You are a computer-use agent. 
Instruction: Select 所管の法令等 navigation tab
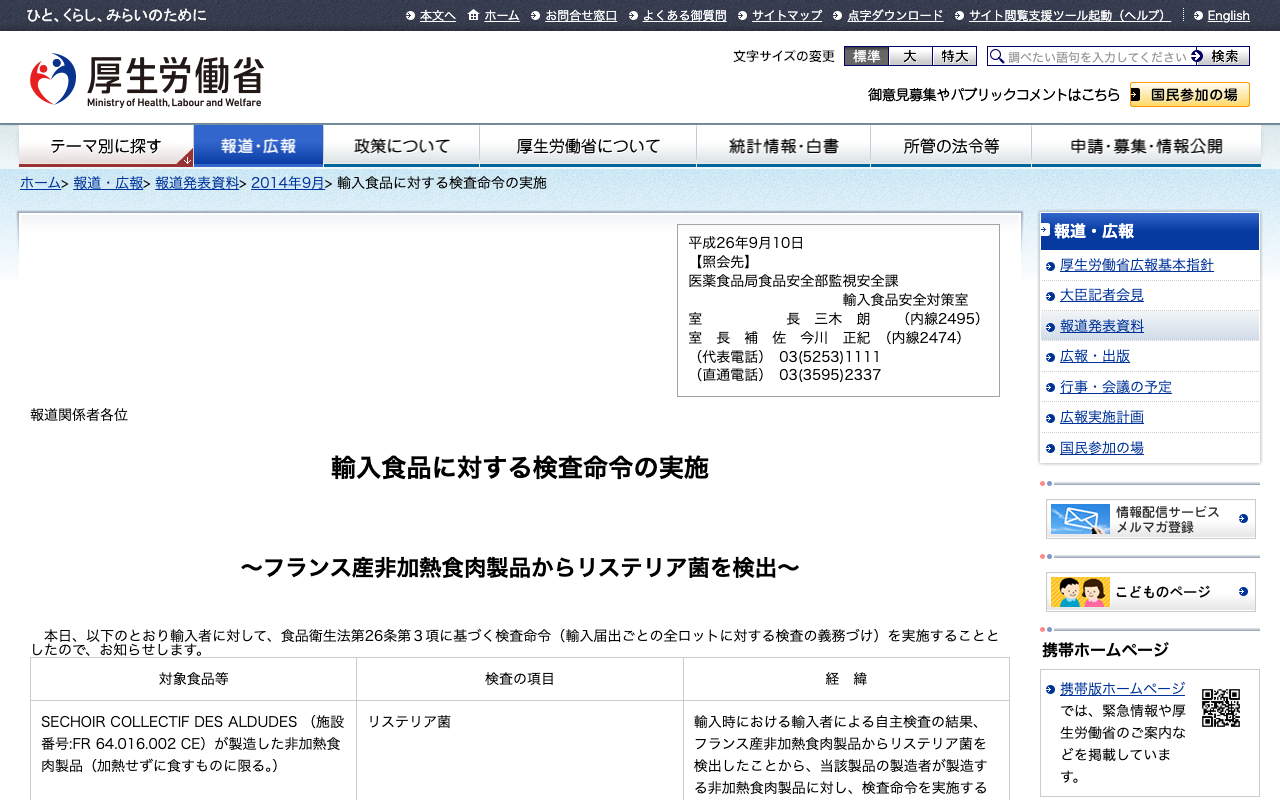[951, 146]
